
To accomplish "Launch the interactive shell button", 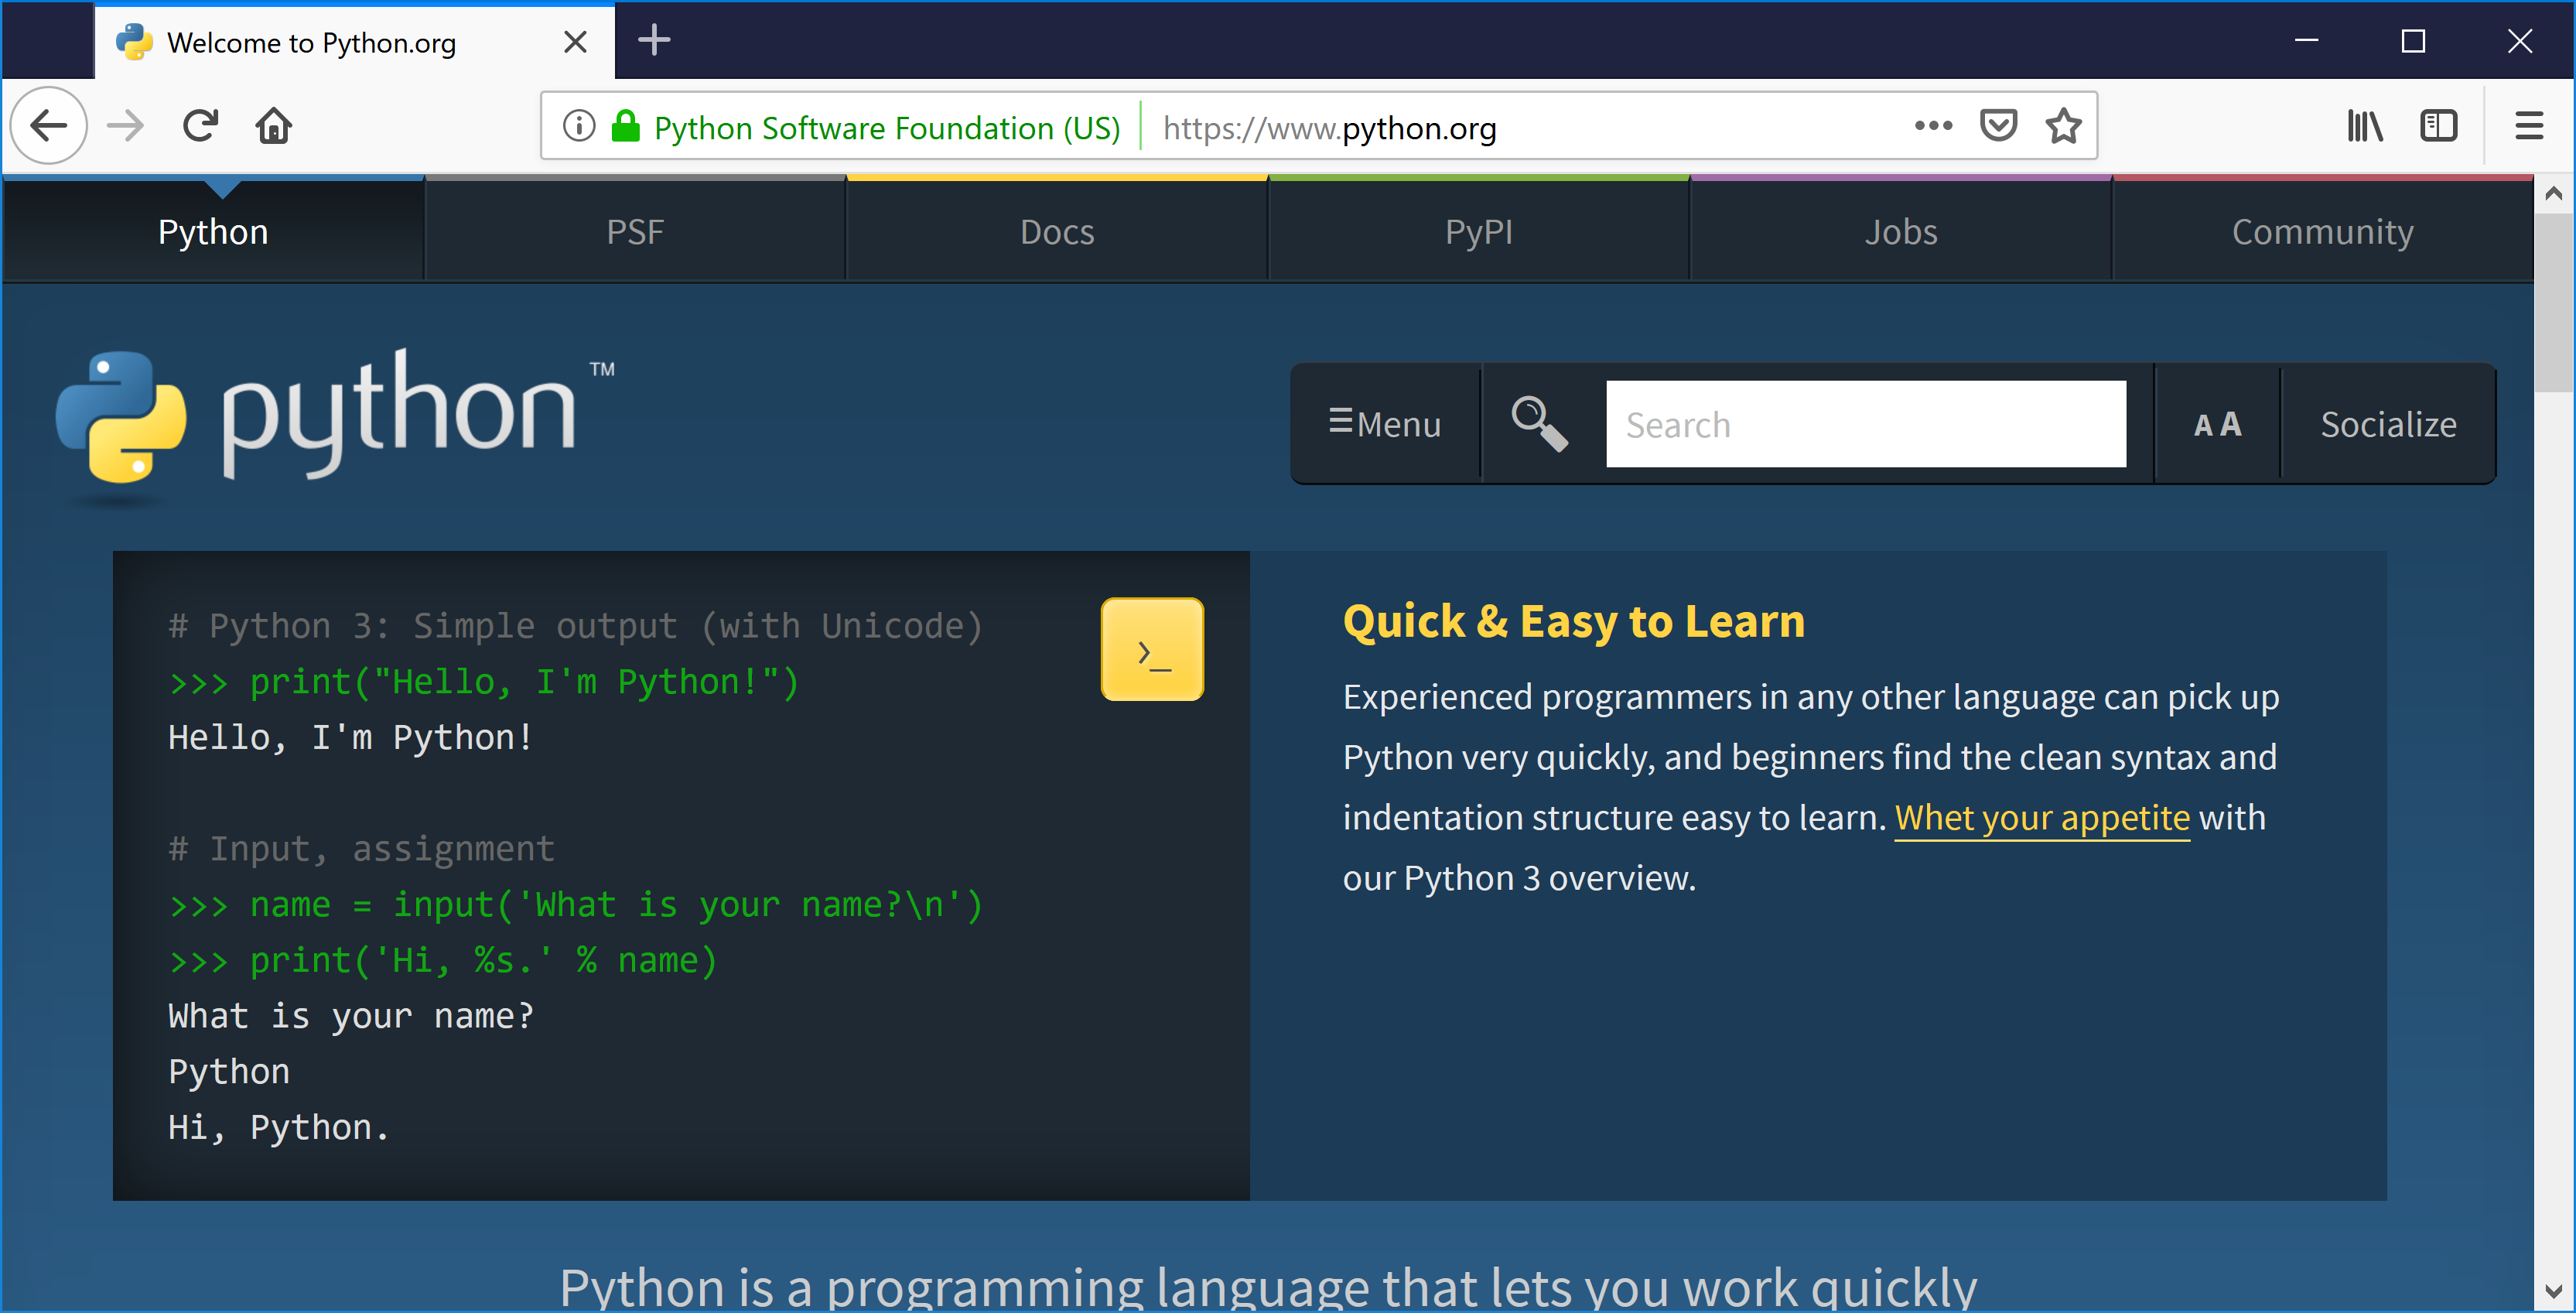I will (1152, 649).
